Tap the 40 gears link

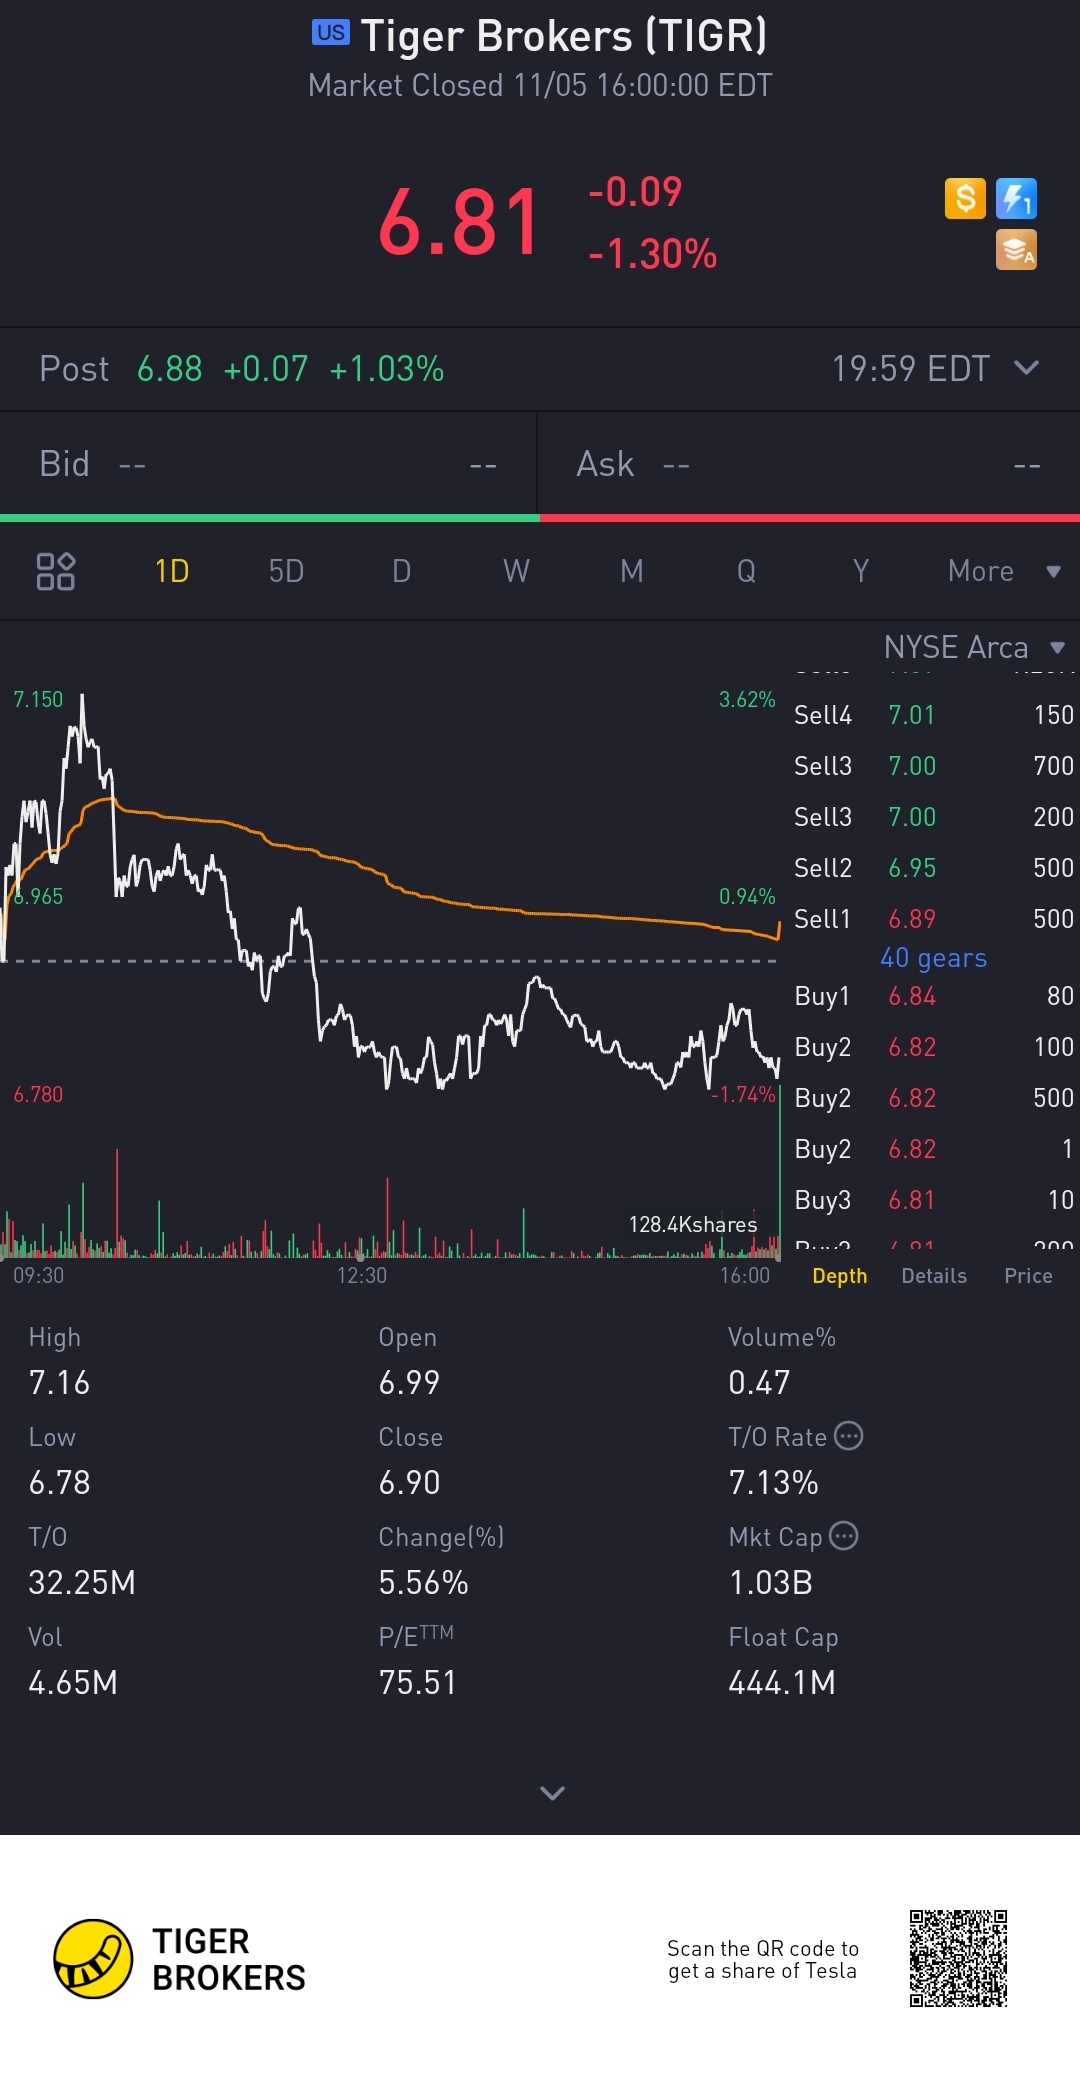(933, 958)
